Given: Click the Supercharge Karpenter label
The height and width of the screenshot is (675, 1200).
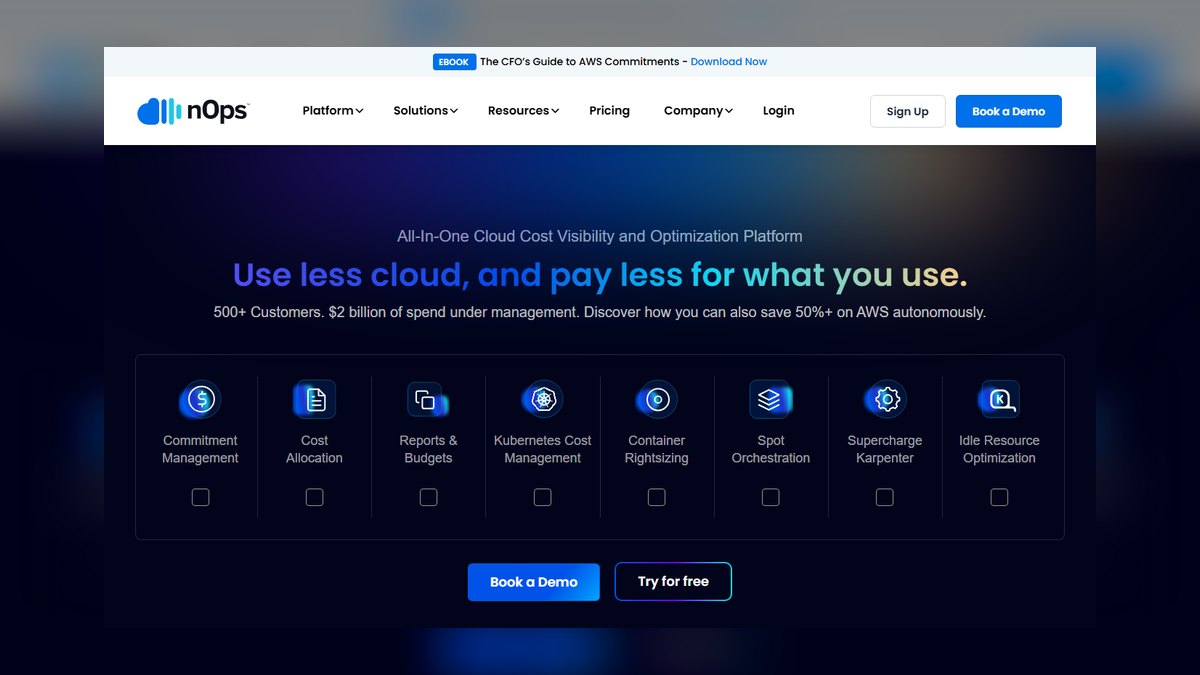Looking at the screenshot, I should 884,449.
